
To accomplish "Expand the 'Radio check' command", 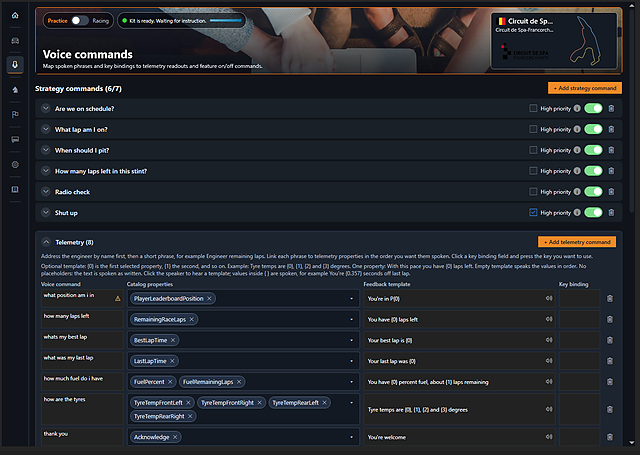I will point(46,192).
